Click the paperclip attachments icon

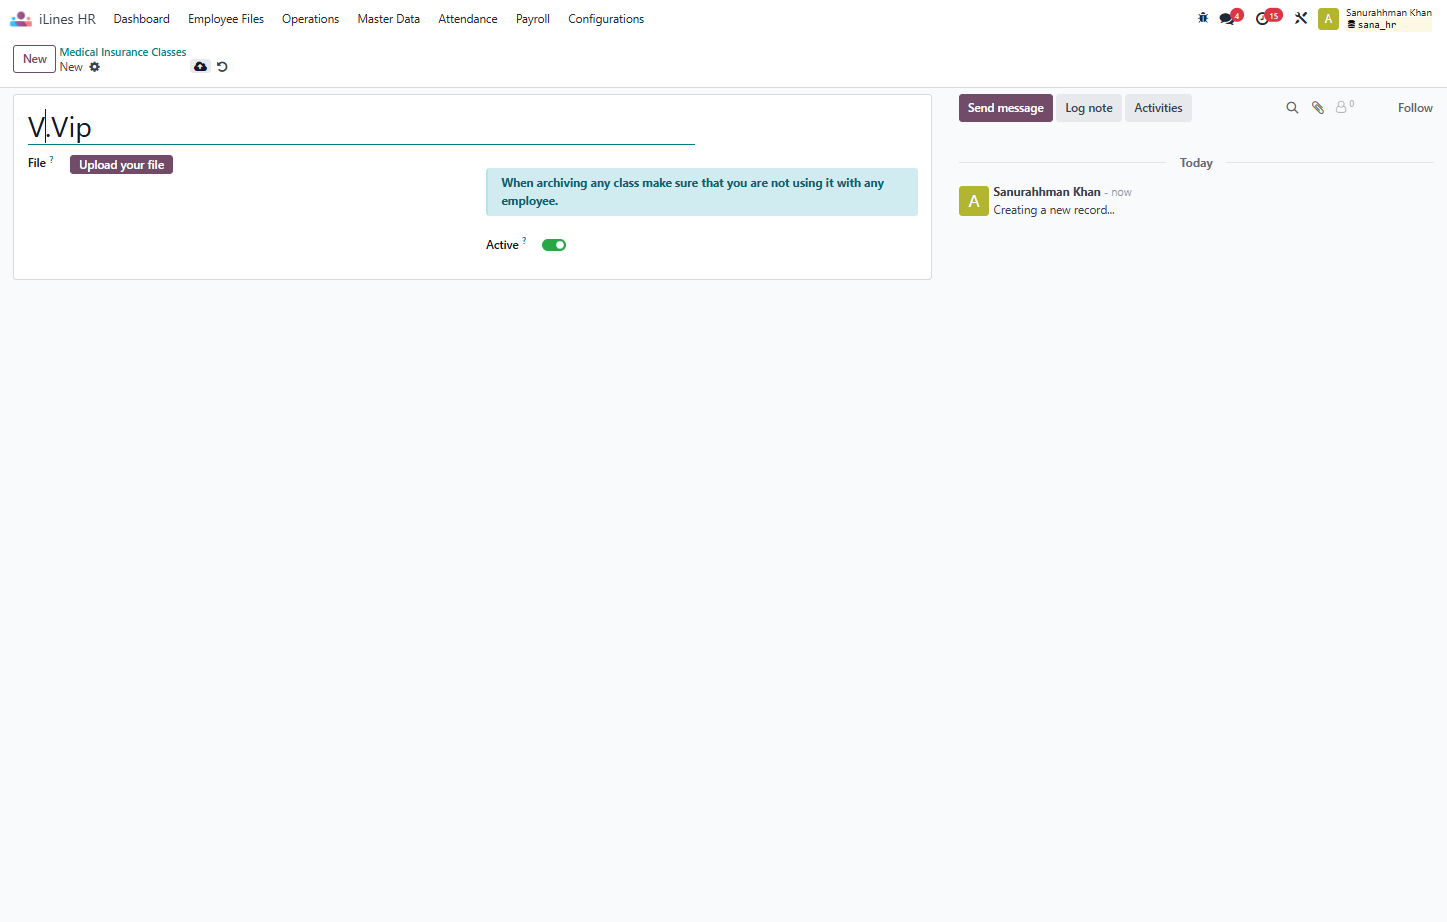click(1318, 108)
